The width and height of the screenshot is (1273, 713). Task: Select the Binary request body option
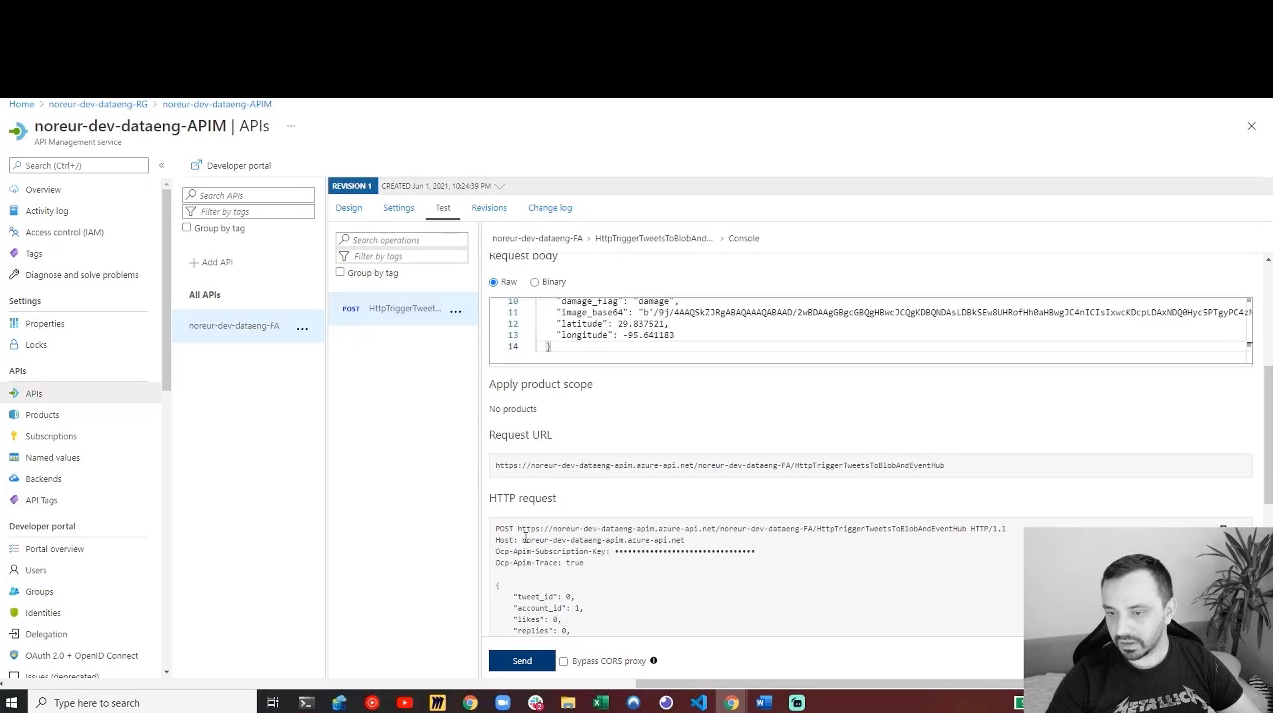pos(534,282)
